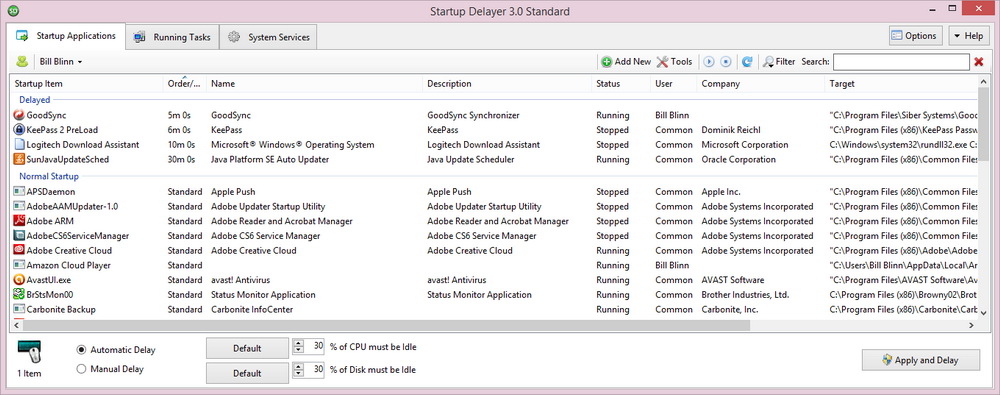Switch to the System Services tab
This screenshot has height=395, width=1000.
268,37
